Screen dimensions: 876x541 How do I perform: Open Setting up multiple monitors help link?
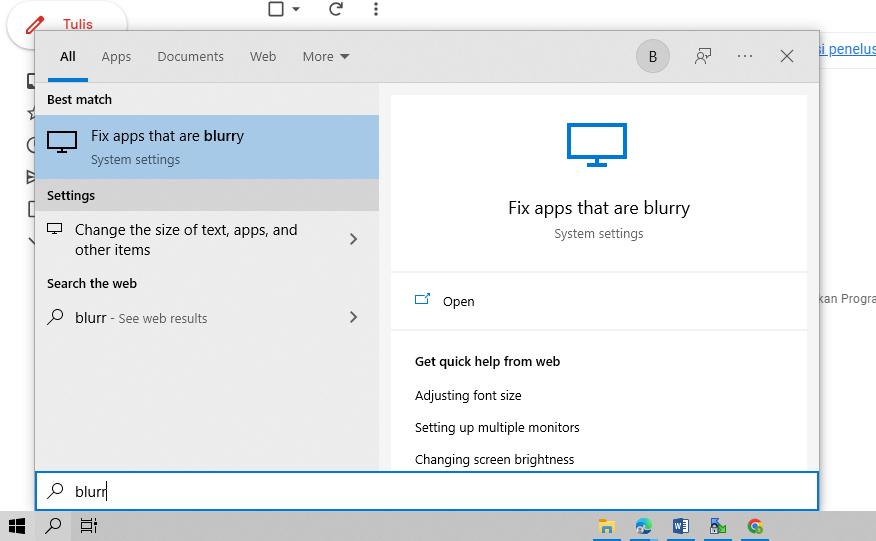pos(497,428)
